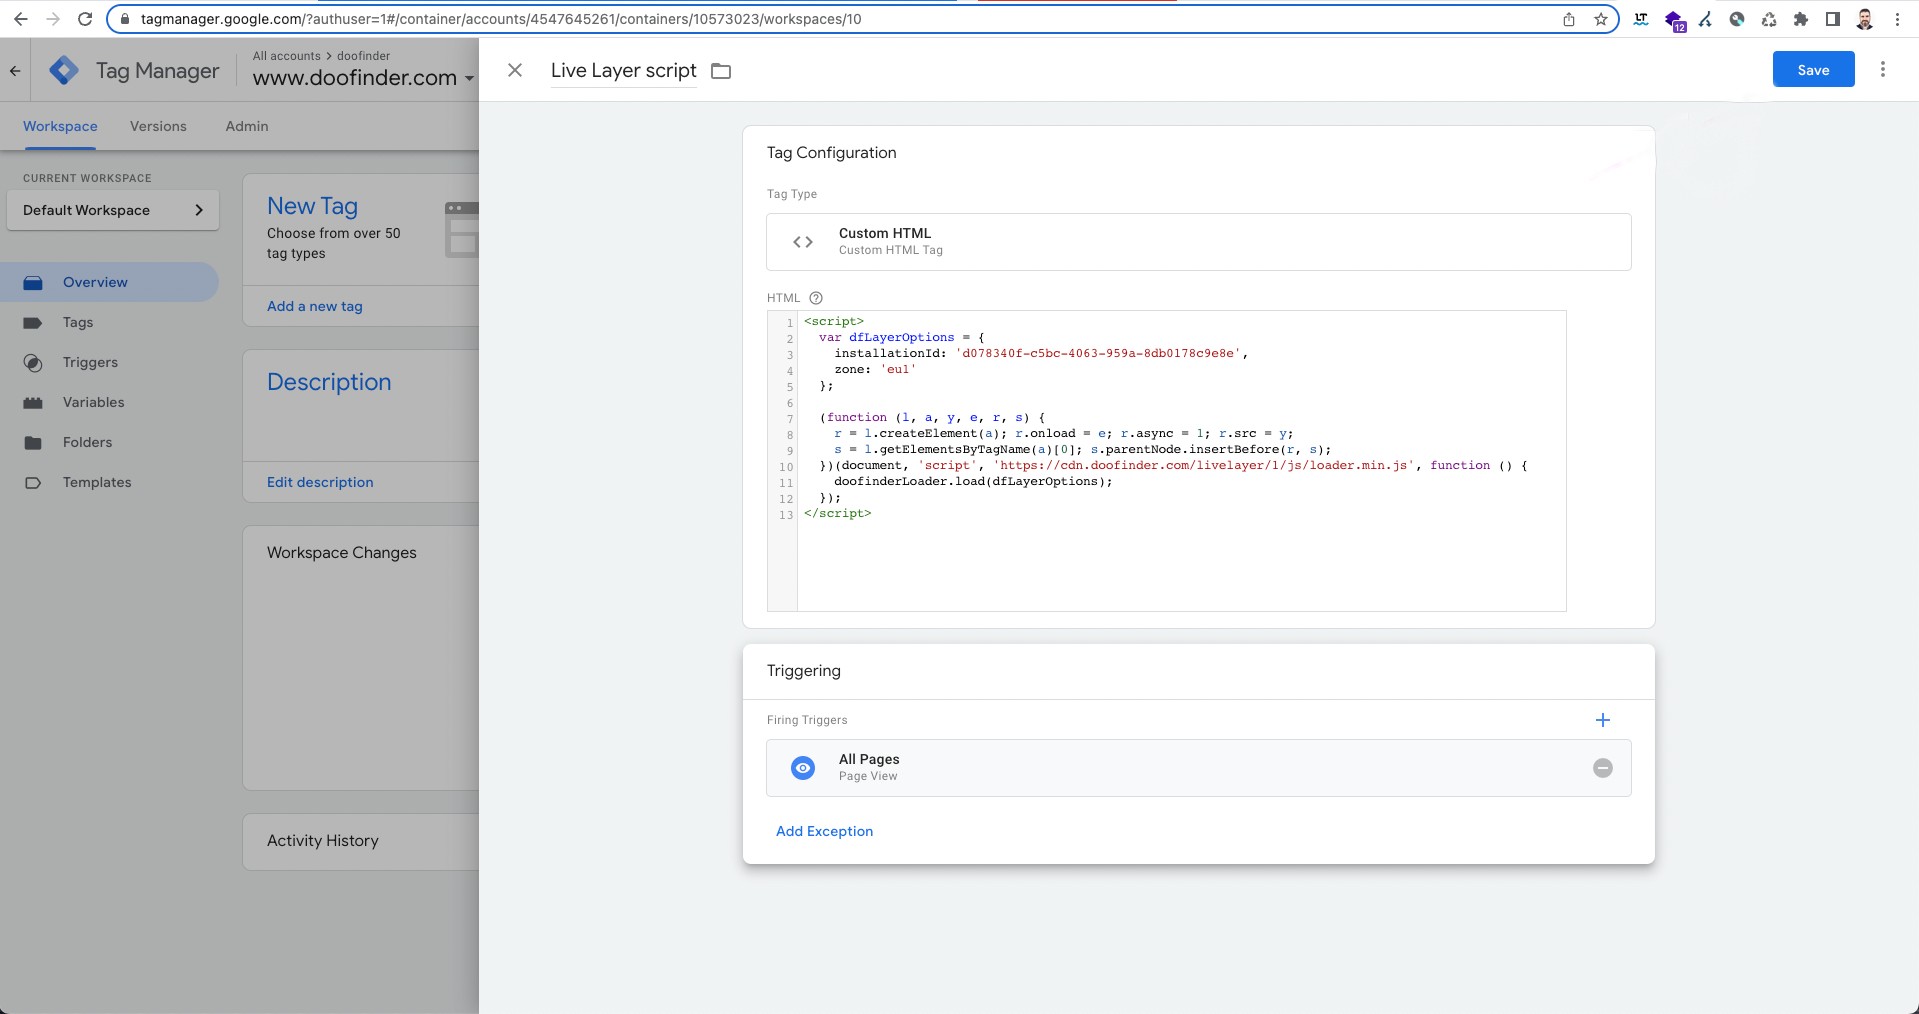The height and width of the screenshot is (1014, 1919).
Task: Click Add a new tag link
Action: [x=315, y=306]
